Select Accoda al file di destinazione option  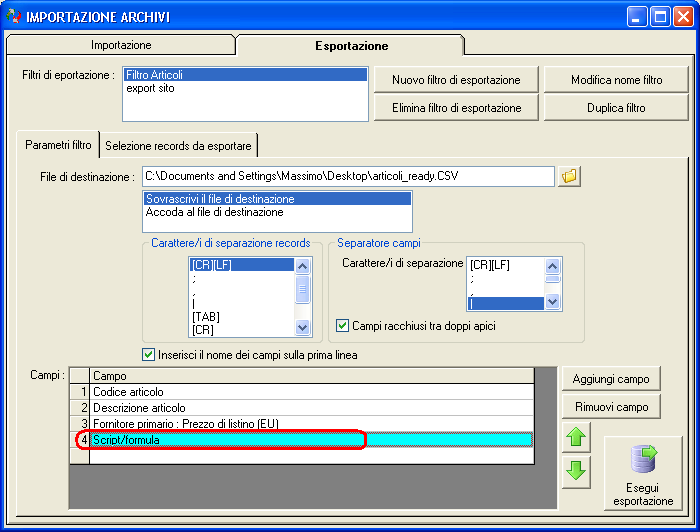point(277,212)
